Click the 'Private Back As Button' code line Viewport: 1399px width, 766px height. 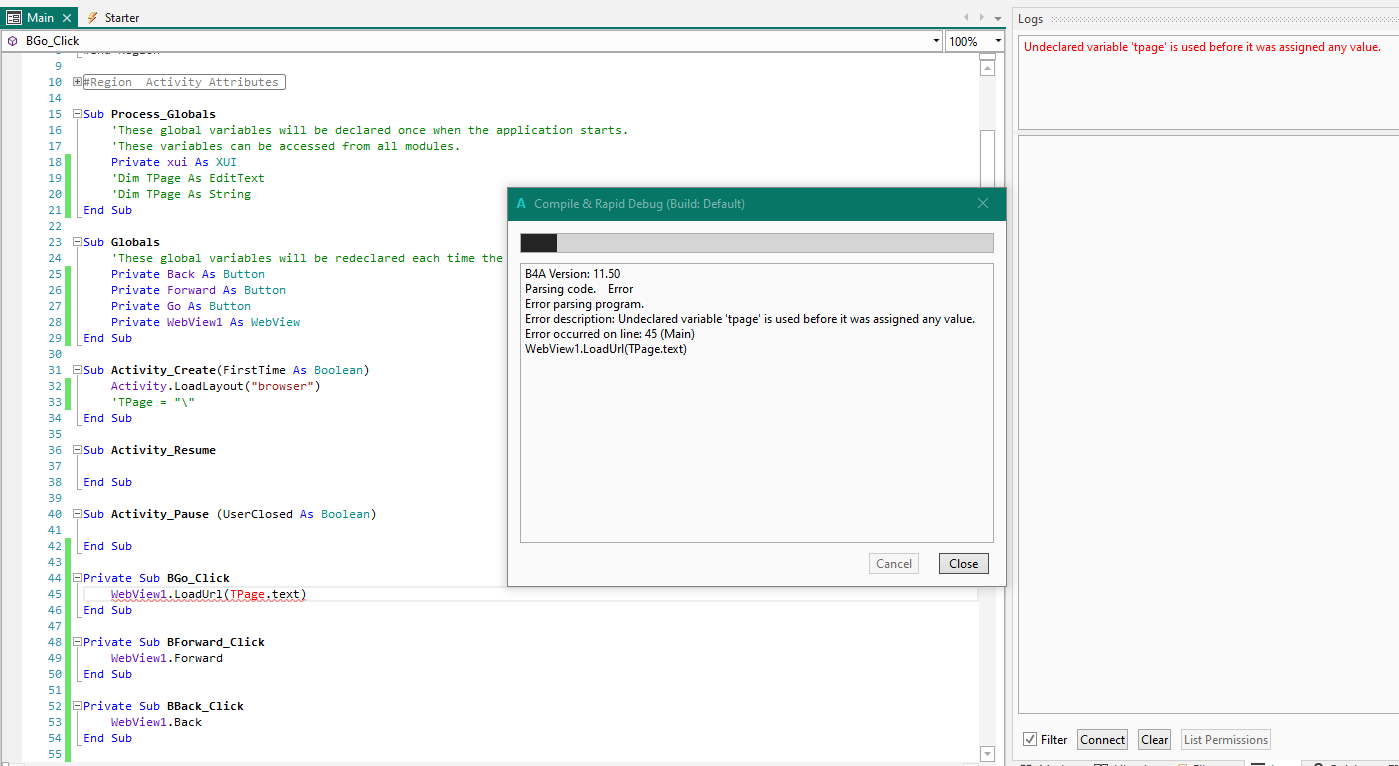pos(188,274)
